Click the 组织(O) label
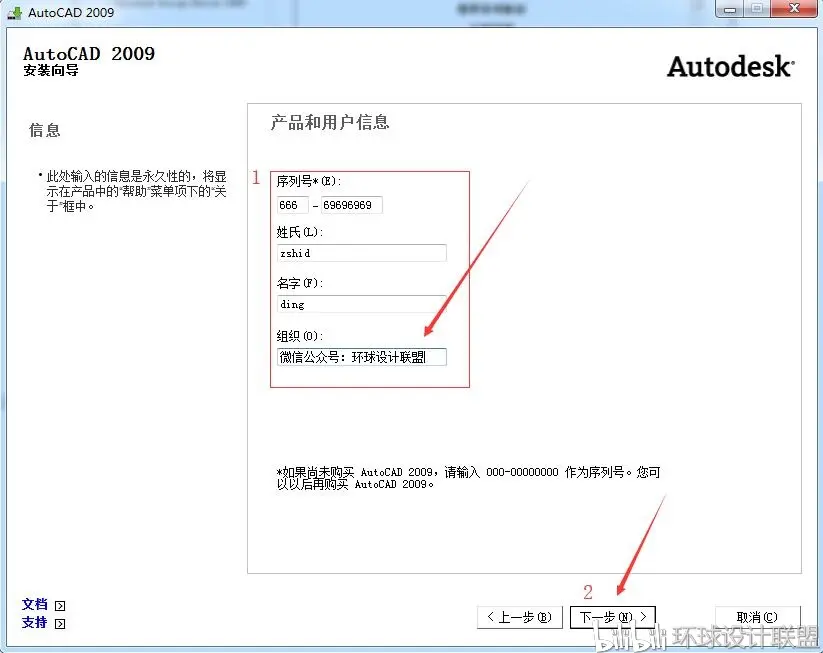Image resolution: width=823 pixels, height=653 pixels. [300, 336]
